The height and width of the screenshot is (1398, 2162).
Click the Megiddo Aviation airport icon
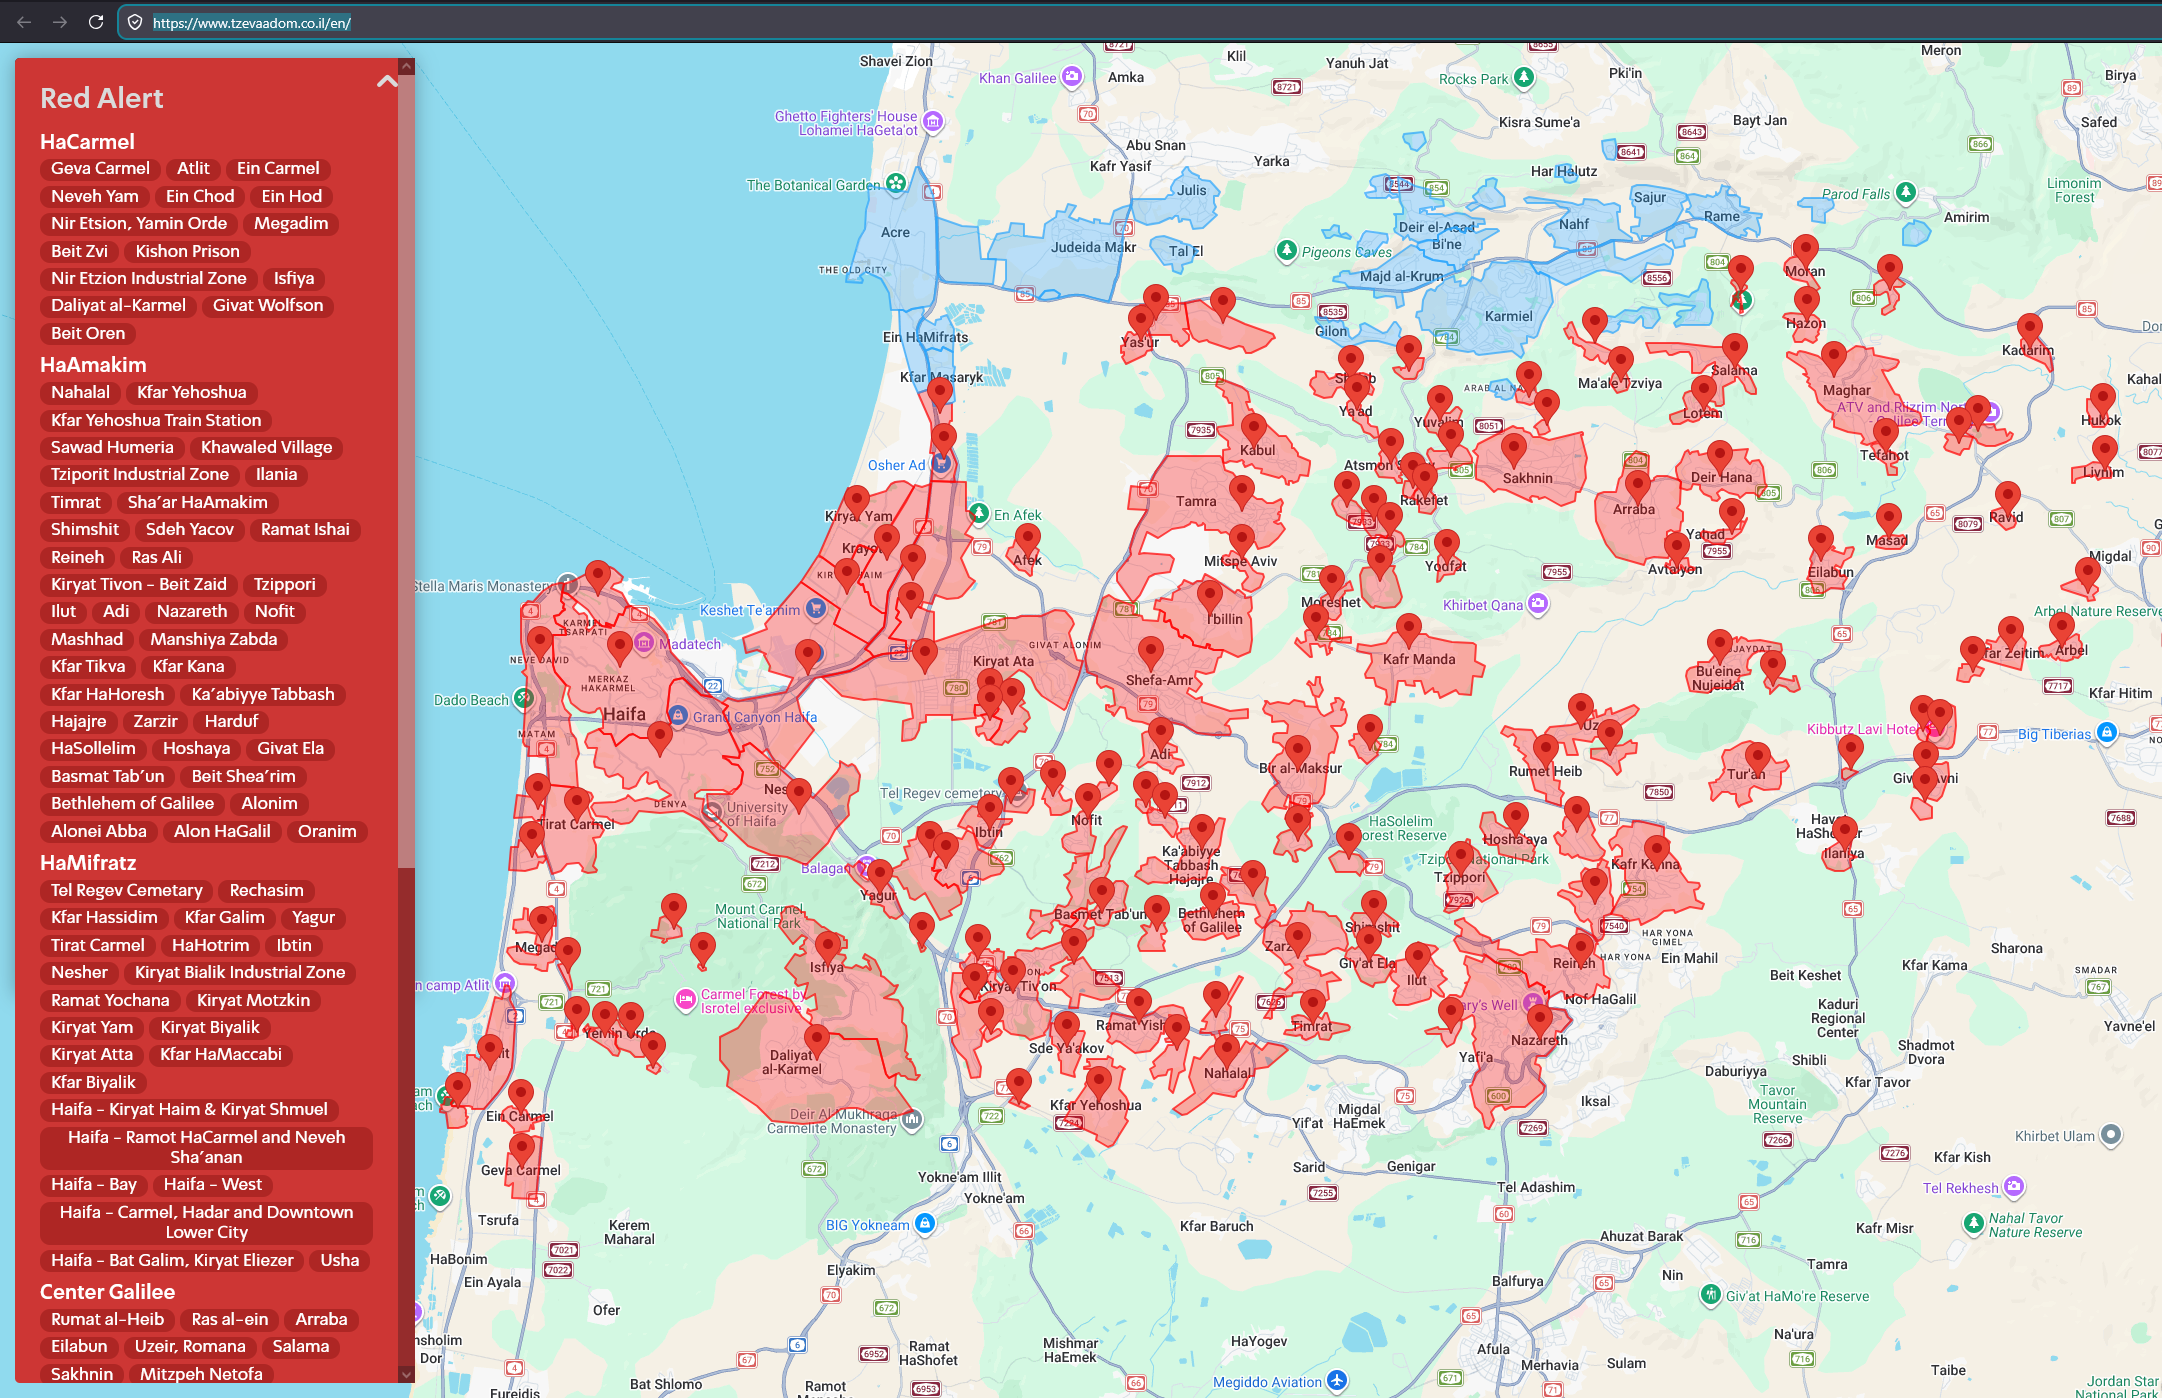coord(1337,1381)
